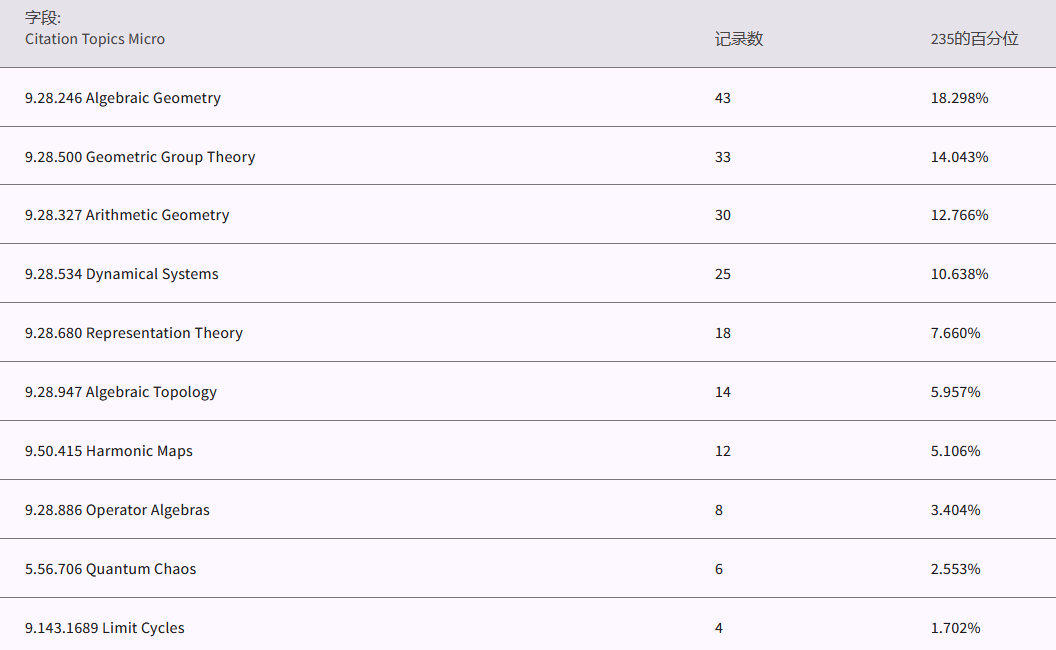Click the 记录数 column header

739,39
